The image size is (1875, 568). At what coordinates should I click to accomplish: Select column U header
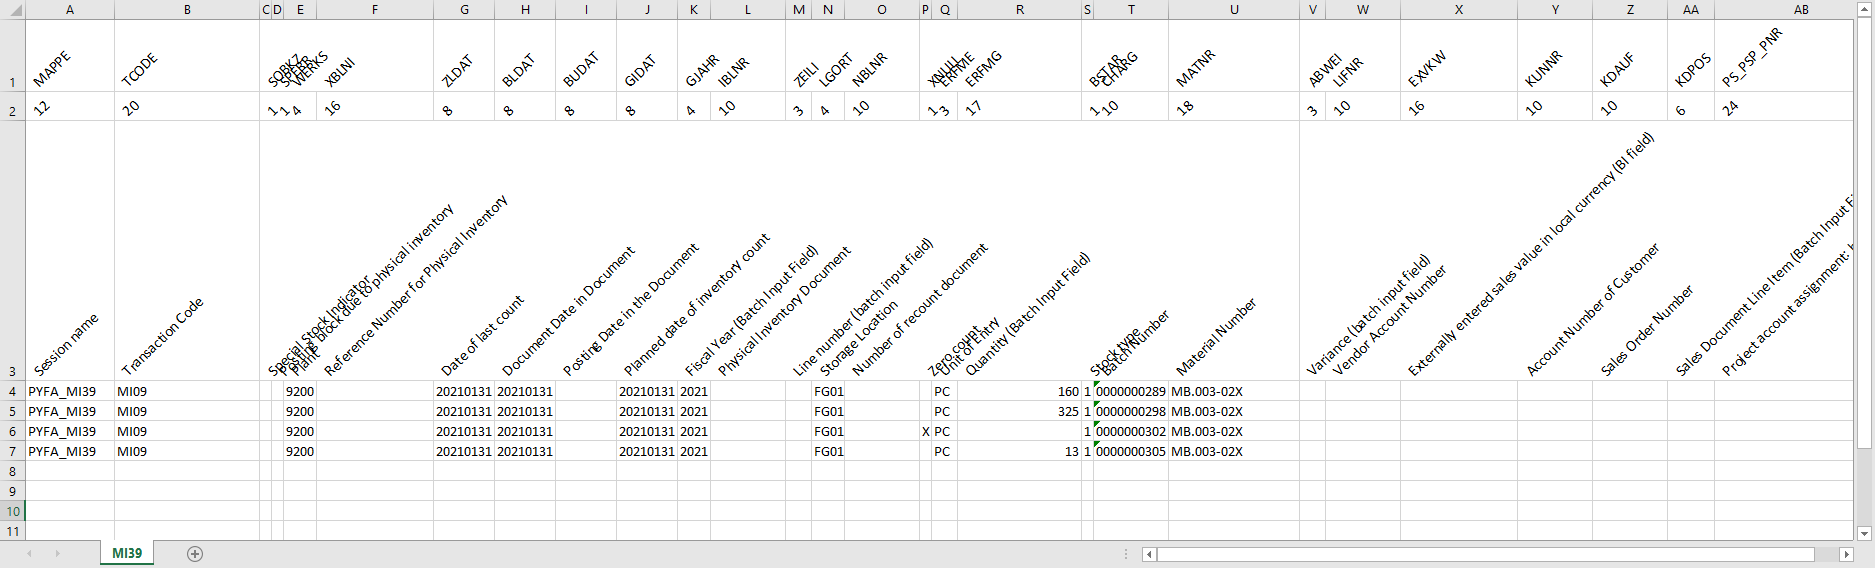(x=1233, y=10)
